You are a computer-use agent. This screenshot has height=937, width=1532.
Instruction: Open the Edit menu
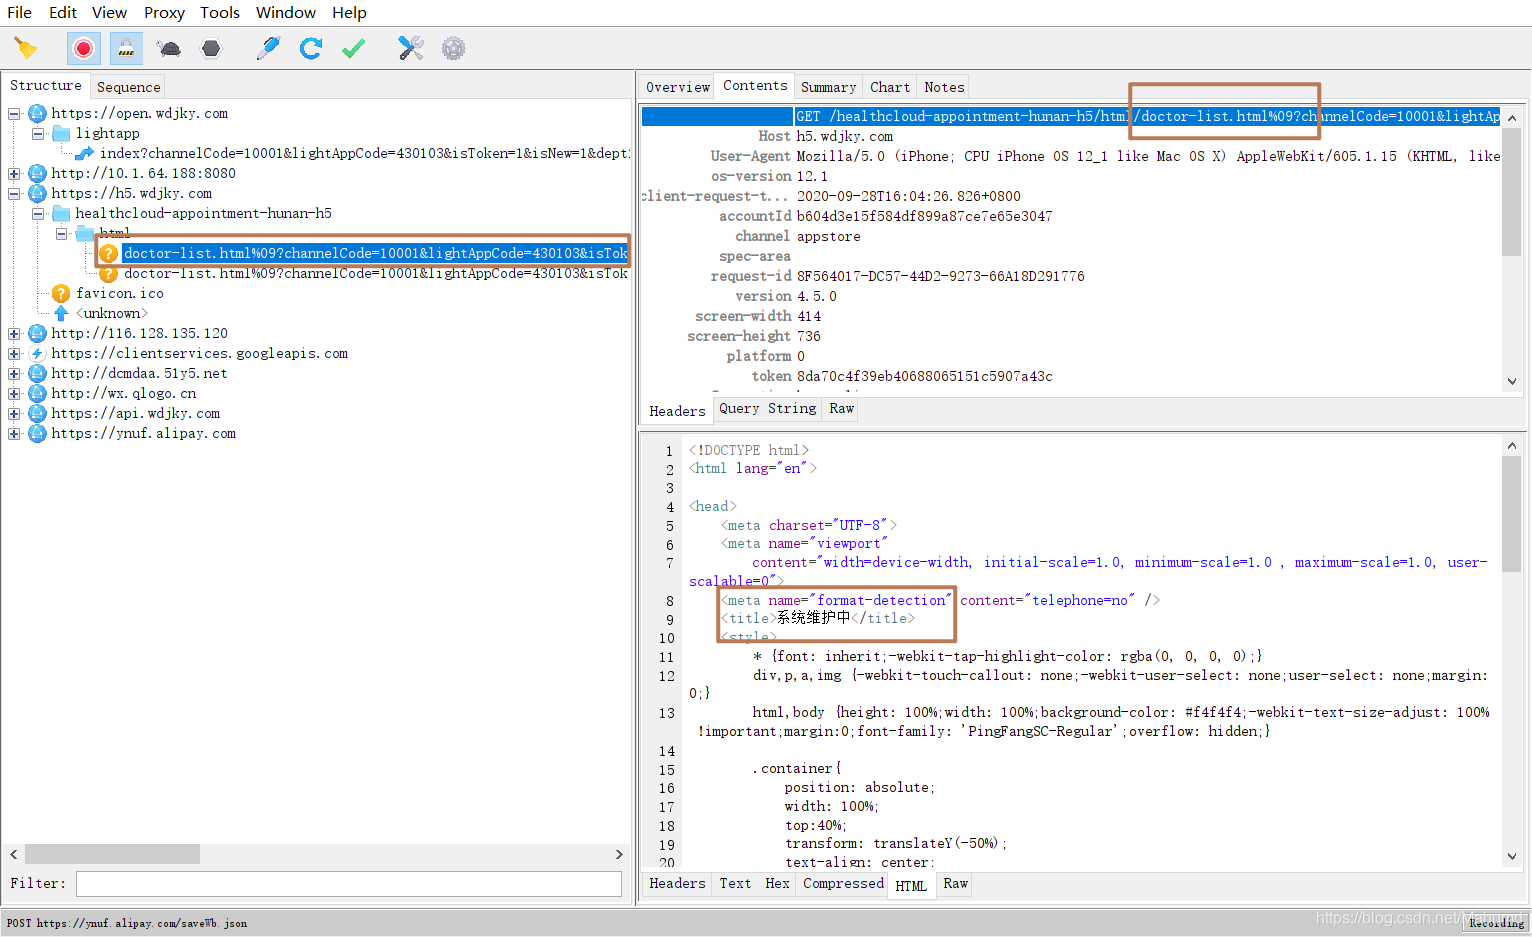point(63,12)
